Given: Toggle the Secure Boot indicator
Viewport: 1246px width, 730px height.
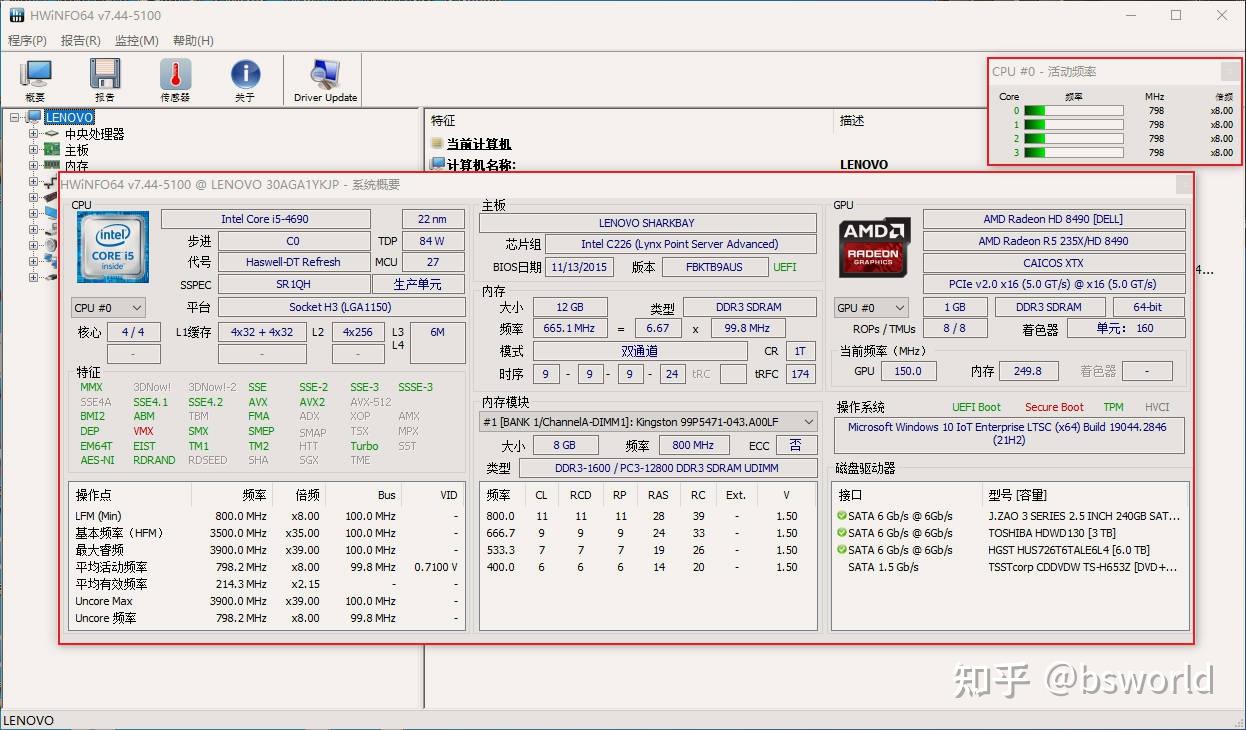Looking at the screenshot, I should 1053,406.
